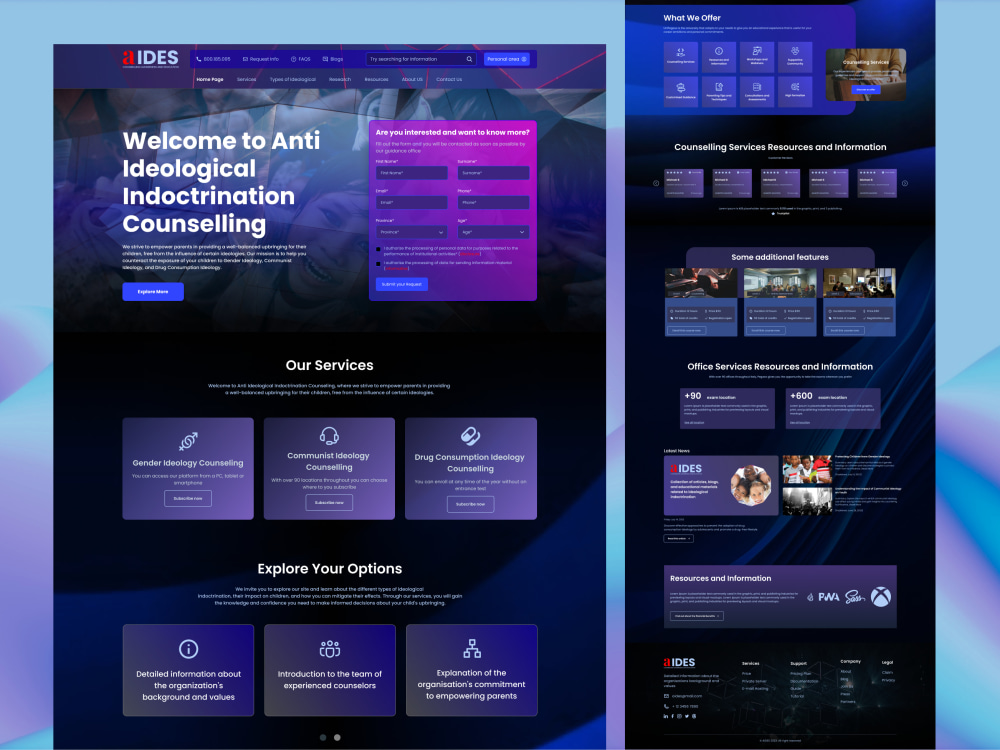Open the last tile in What We Offer
Screen dimensions: 1000x750
(x=795, y=91)
